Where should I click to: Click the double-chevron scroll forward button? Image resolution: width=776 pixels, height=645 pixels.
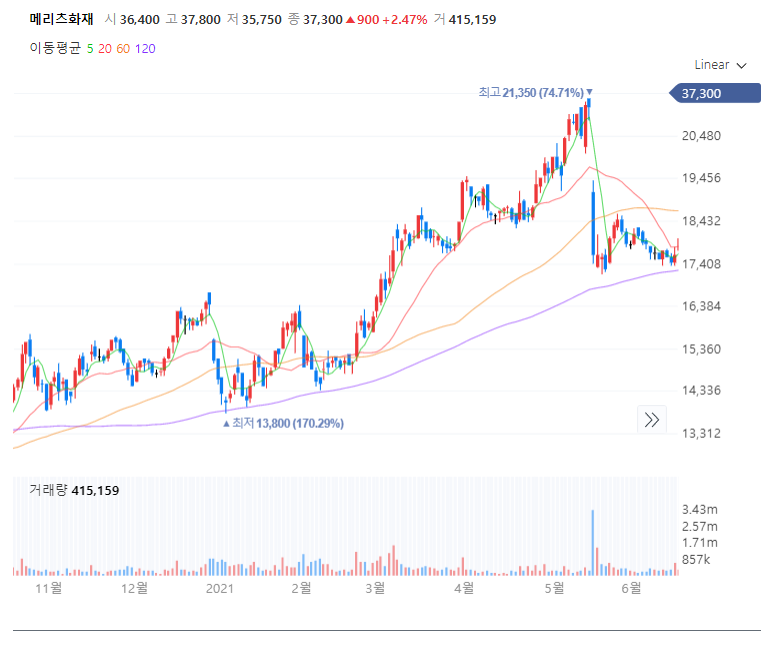(652, 420)
